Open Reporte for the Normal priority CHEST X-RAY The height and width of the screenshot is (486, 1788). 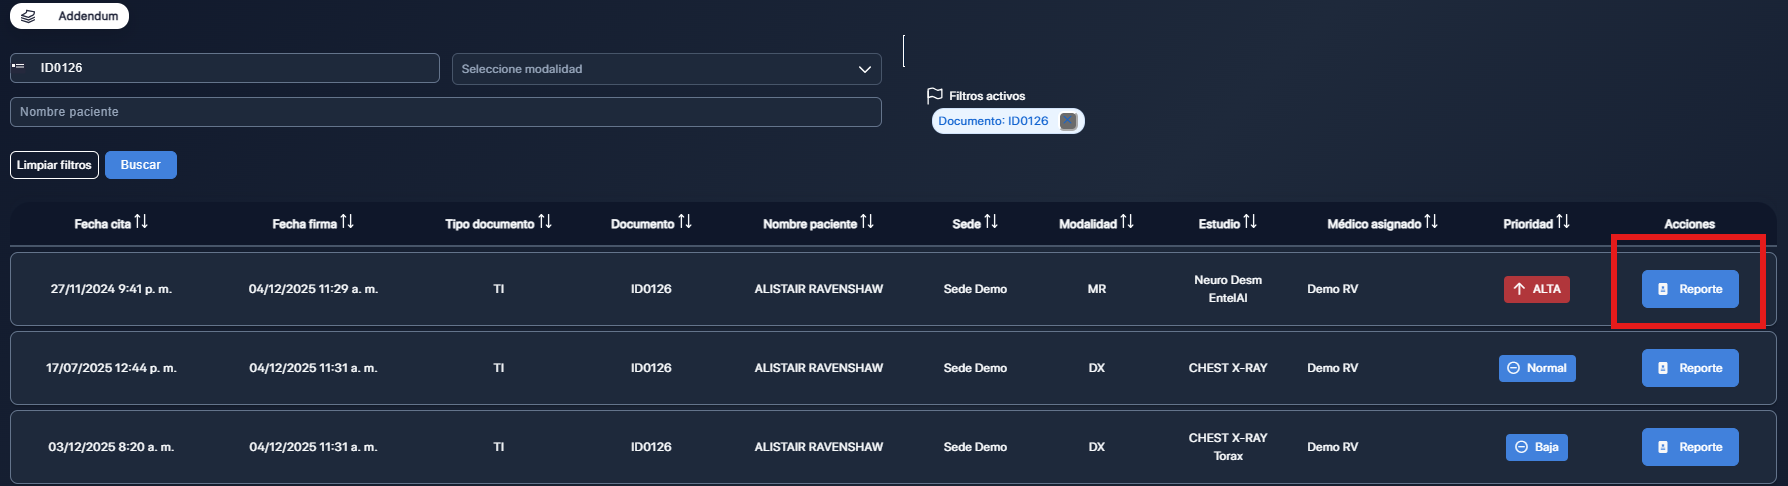click(1690, 368)
